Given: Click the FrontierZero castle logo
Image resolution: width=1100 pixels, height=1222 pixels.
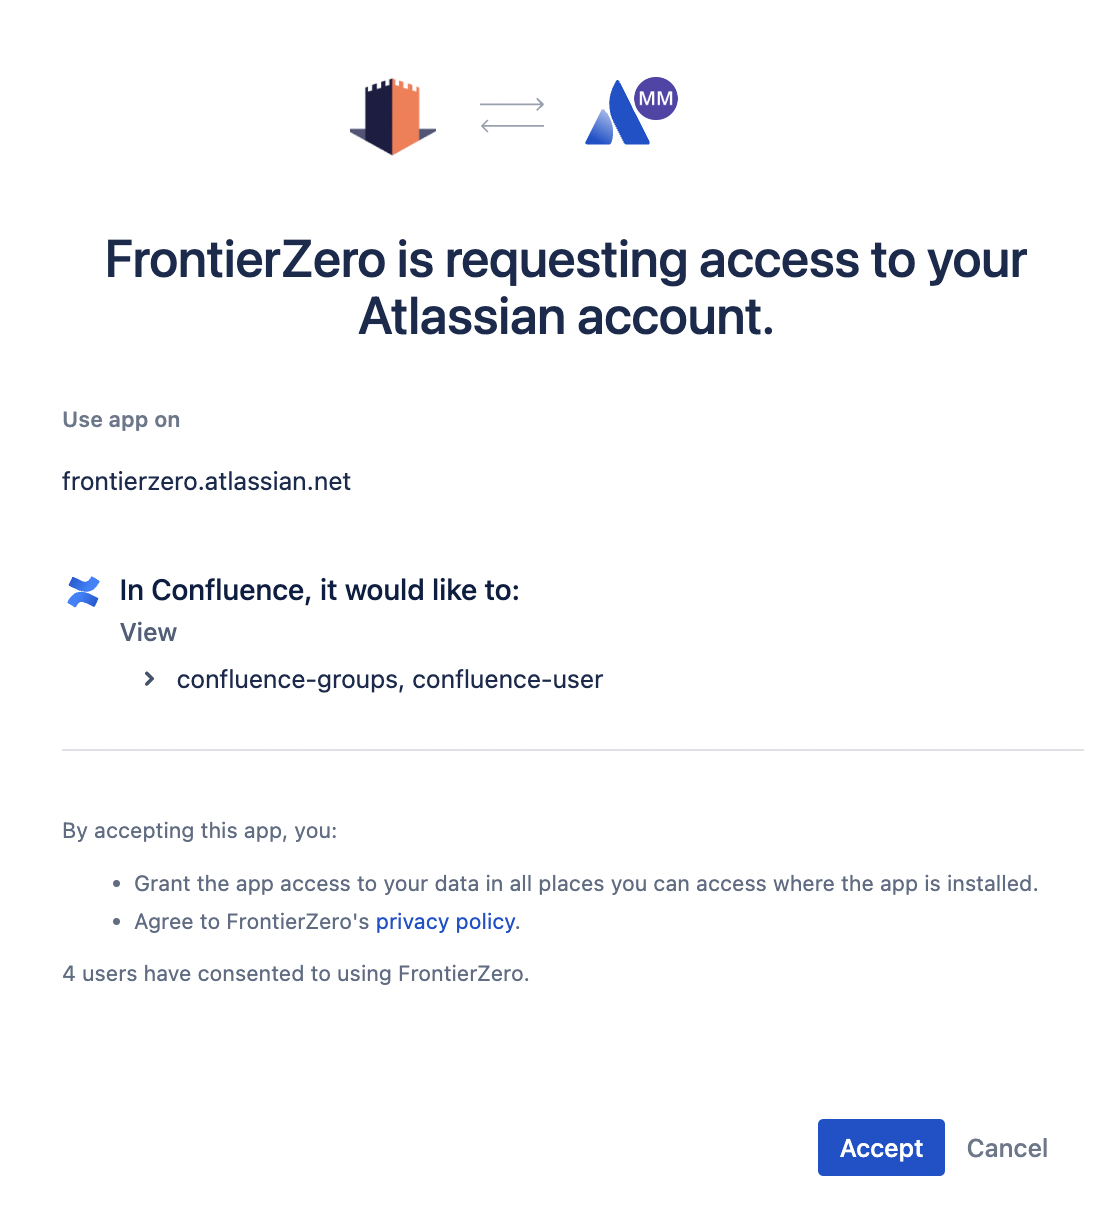Looking at the screenshot, I should 393,117.
